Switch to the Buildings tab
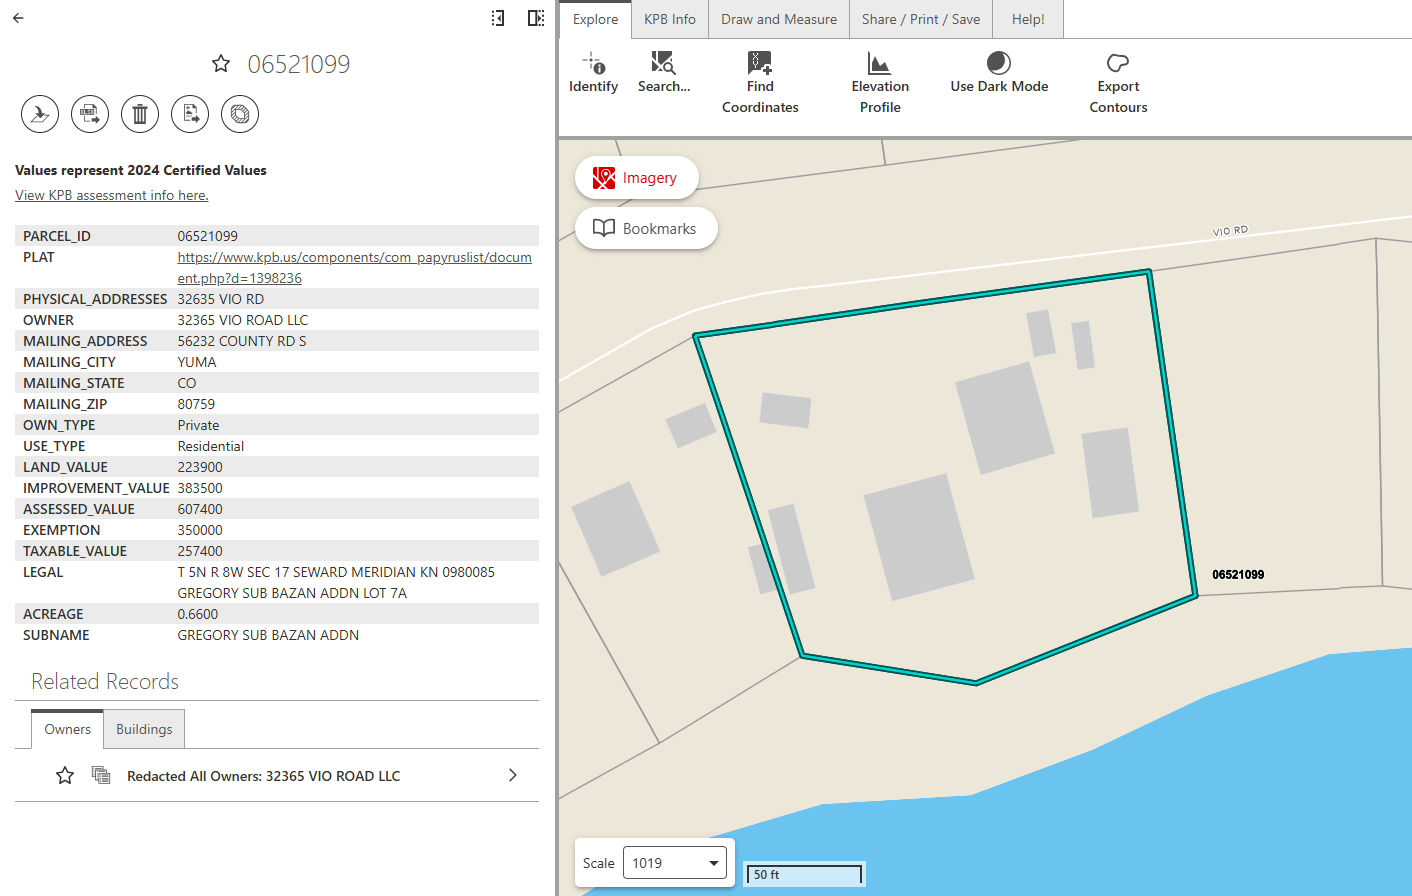This screenshot has width=1412, height=896. (x=144, y=729)
